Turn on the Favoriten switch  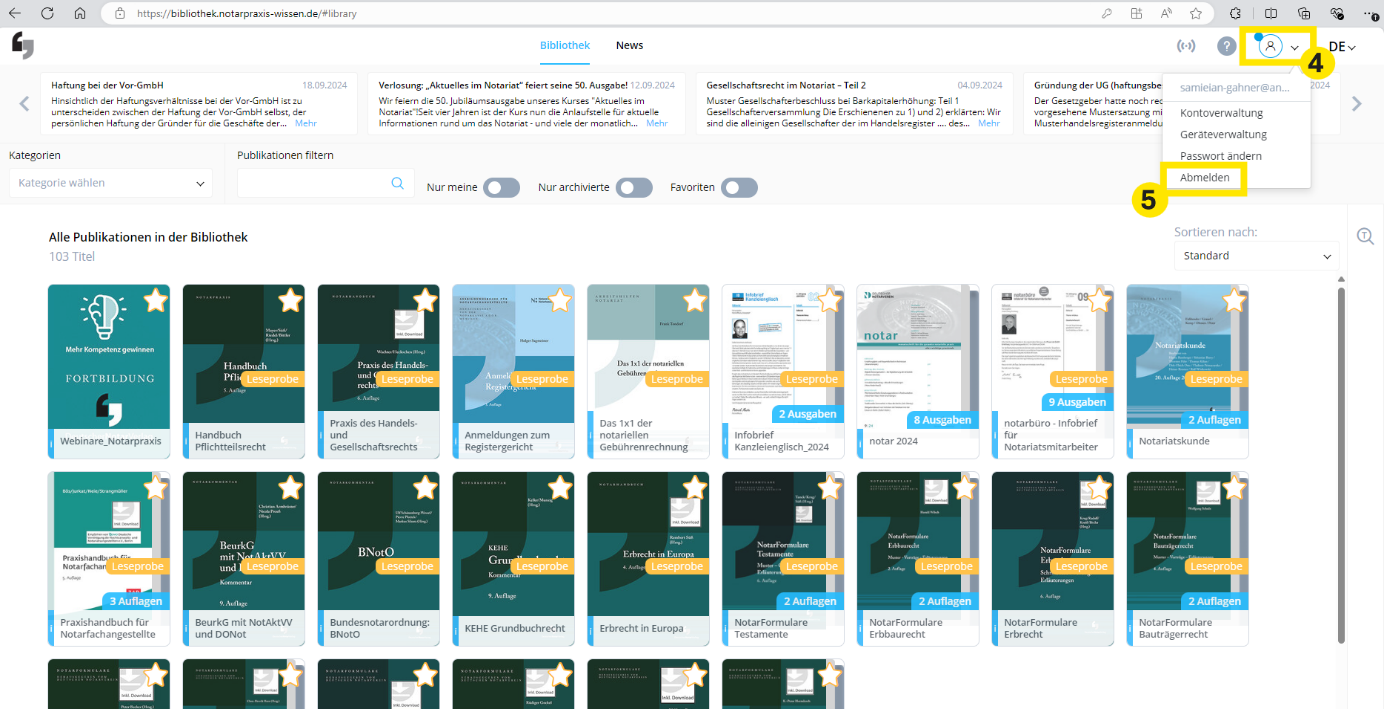click(x=739, y=188)
